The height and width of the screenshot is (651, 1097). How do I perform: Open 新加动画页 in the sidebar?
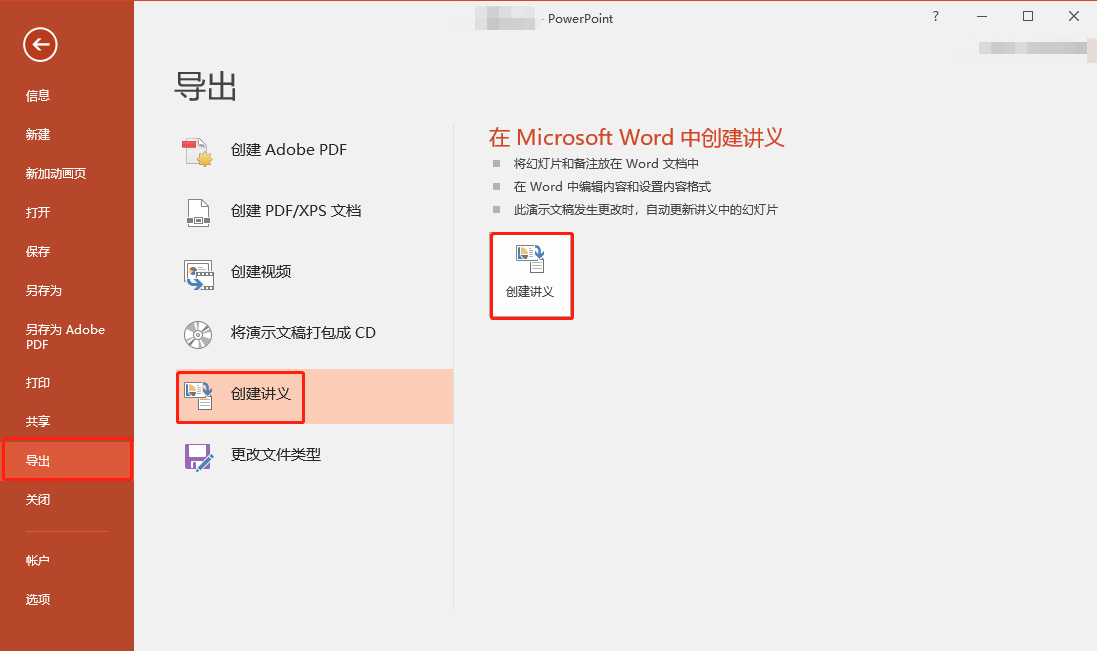pyautogui.click(x=56, y=173)
